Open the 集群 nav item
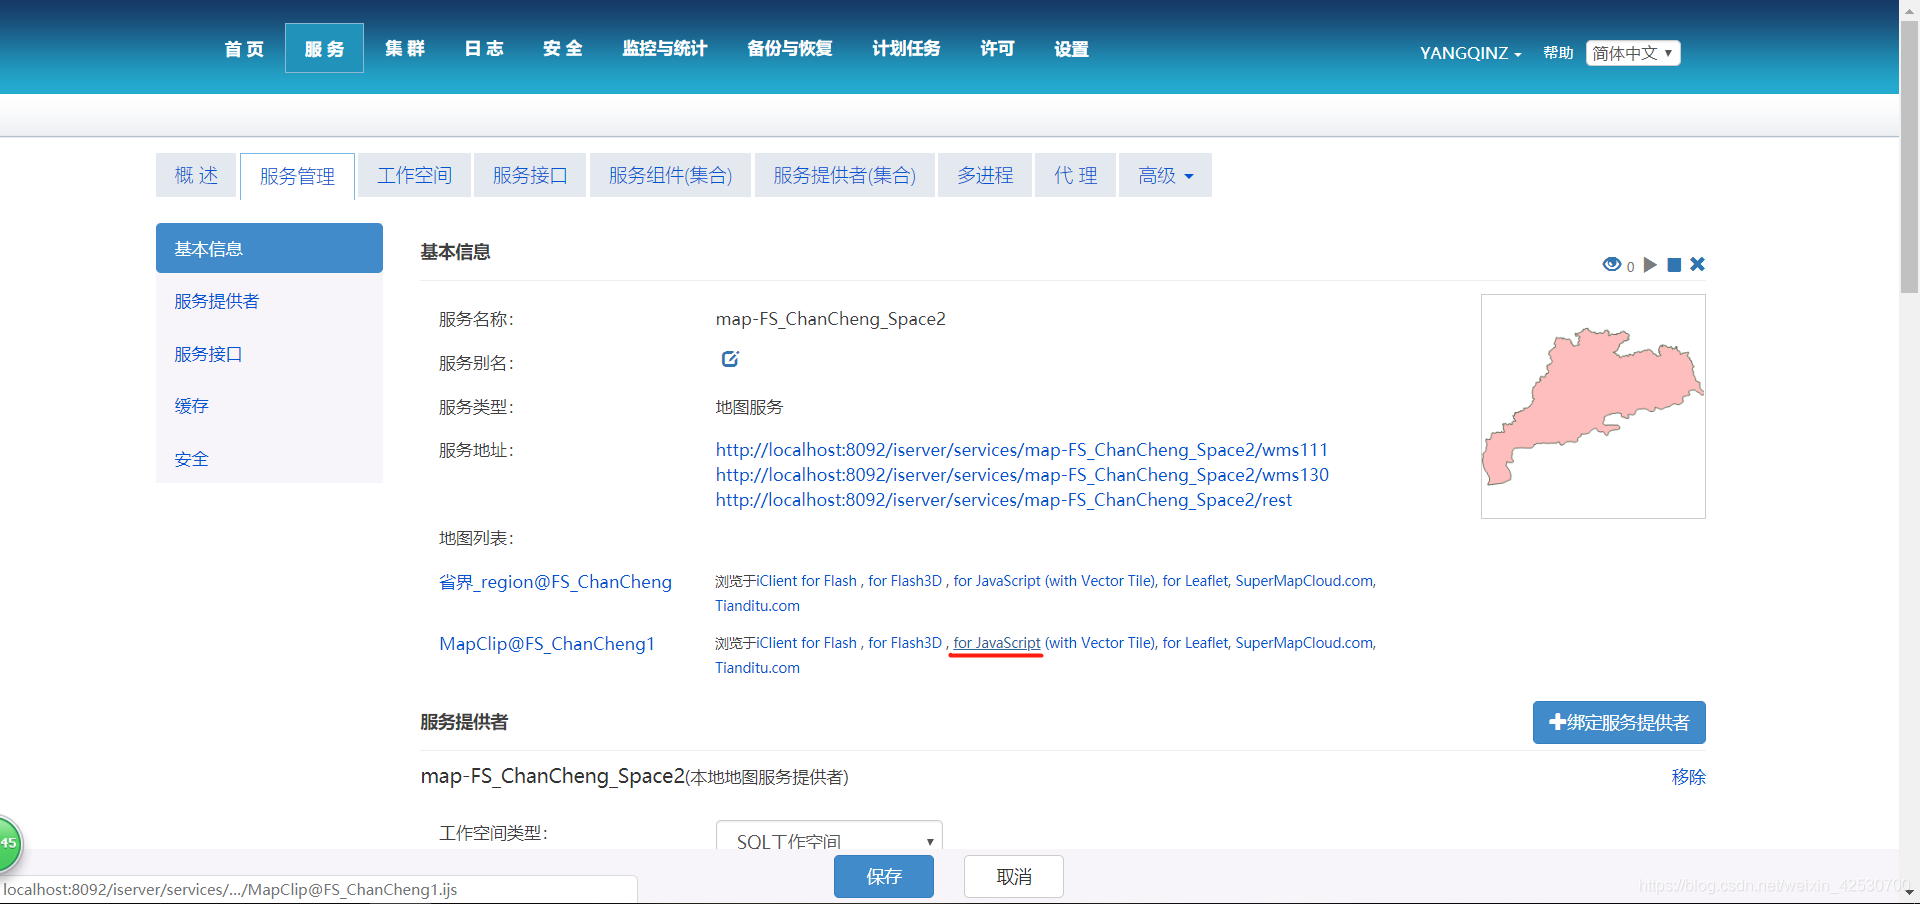Image resolution: width=1920 pixels, height=904 pixels. click(x=405, y=48)
